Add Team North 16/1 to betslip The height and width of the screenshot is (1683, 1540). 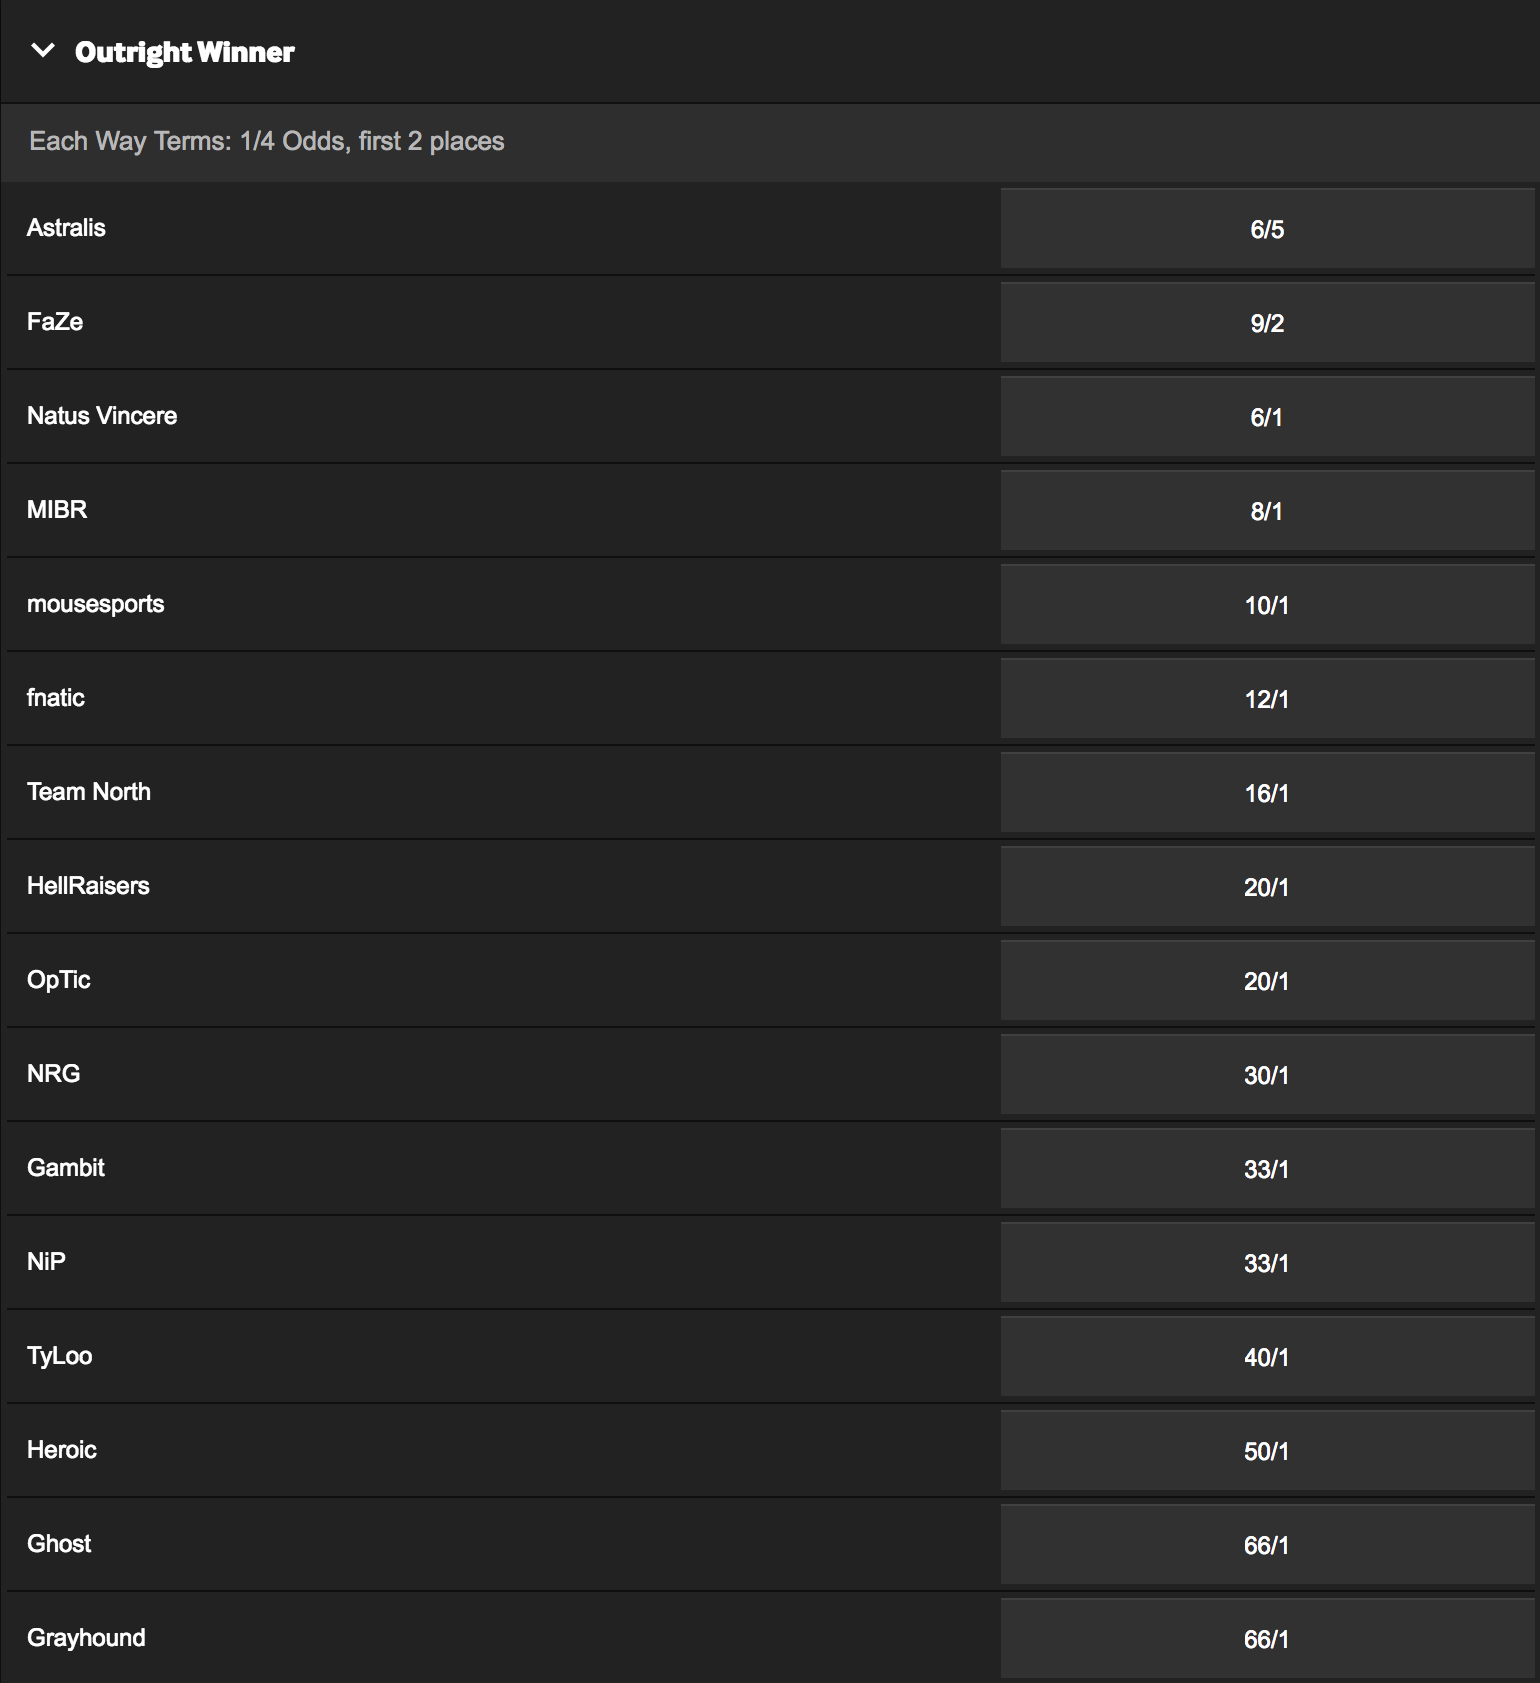pyautogui.click(x=1267, y=793)
